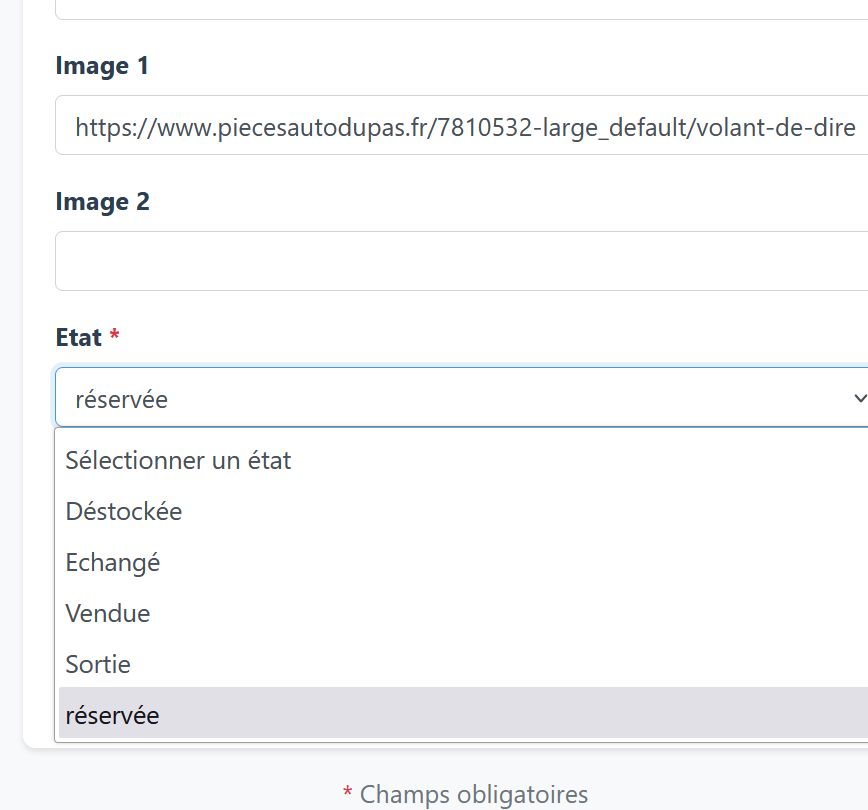Click the réservée value shown in the Etat box
This screenshot has width=868, height=810.
pyautogui.click(x=121, y=399)
